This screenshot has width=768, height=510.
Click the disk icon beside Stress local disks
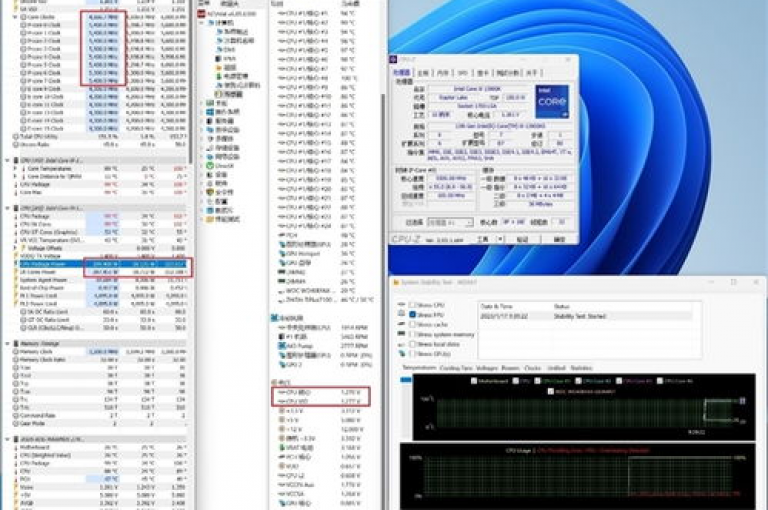[402, 344]
